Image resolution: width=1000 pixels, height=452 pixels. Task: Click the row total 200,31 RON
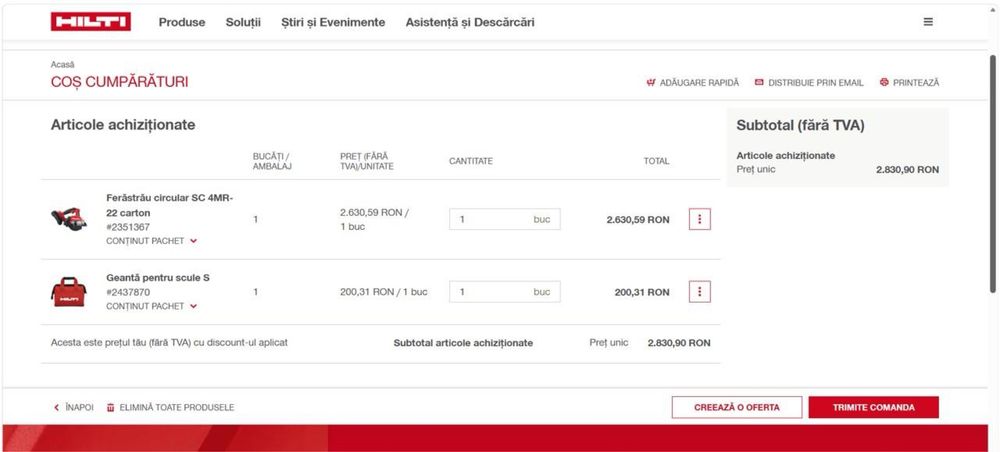642,292
